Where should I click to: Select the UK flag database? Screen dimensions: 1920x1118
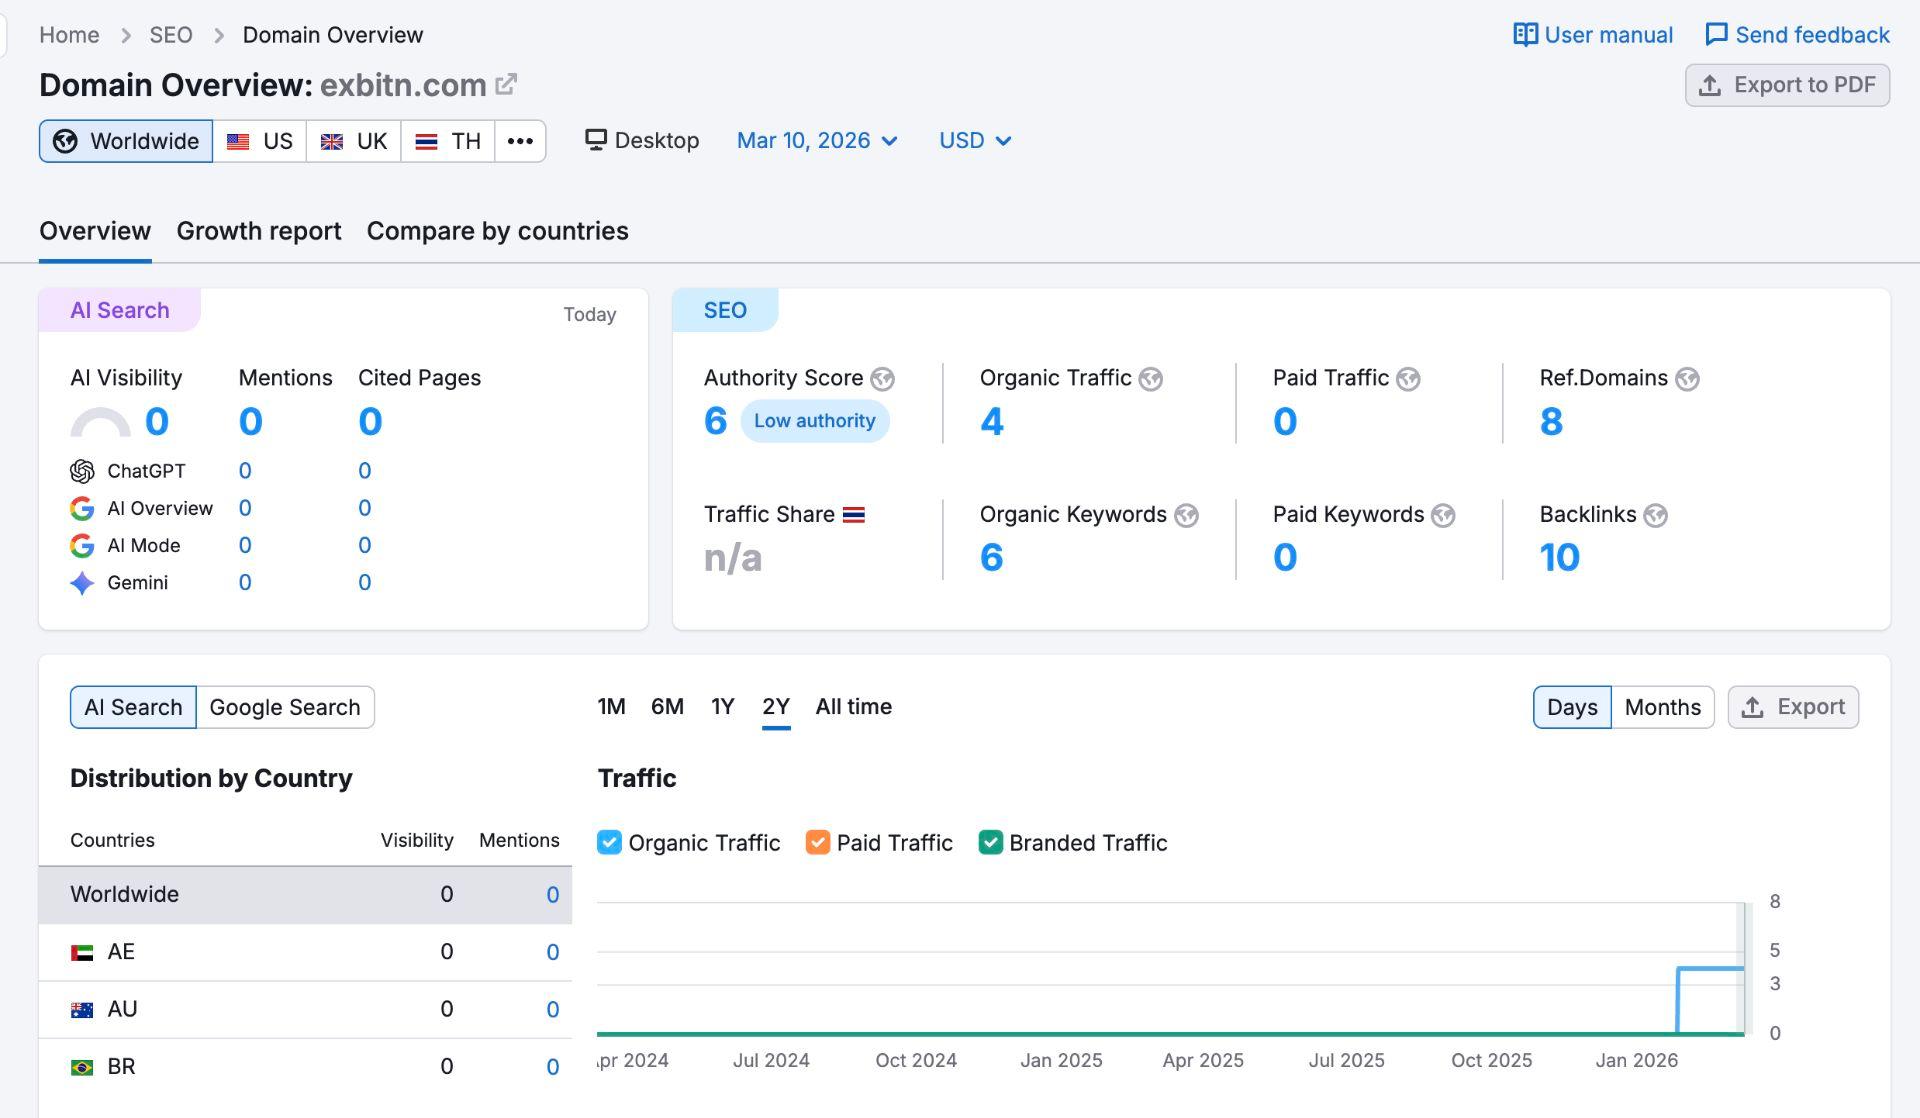[x=354, y=141]
